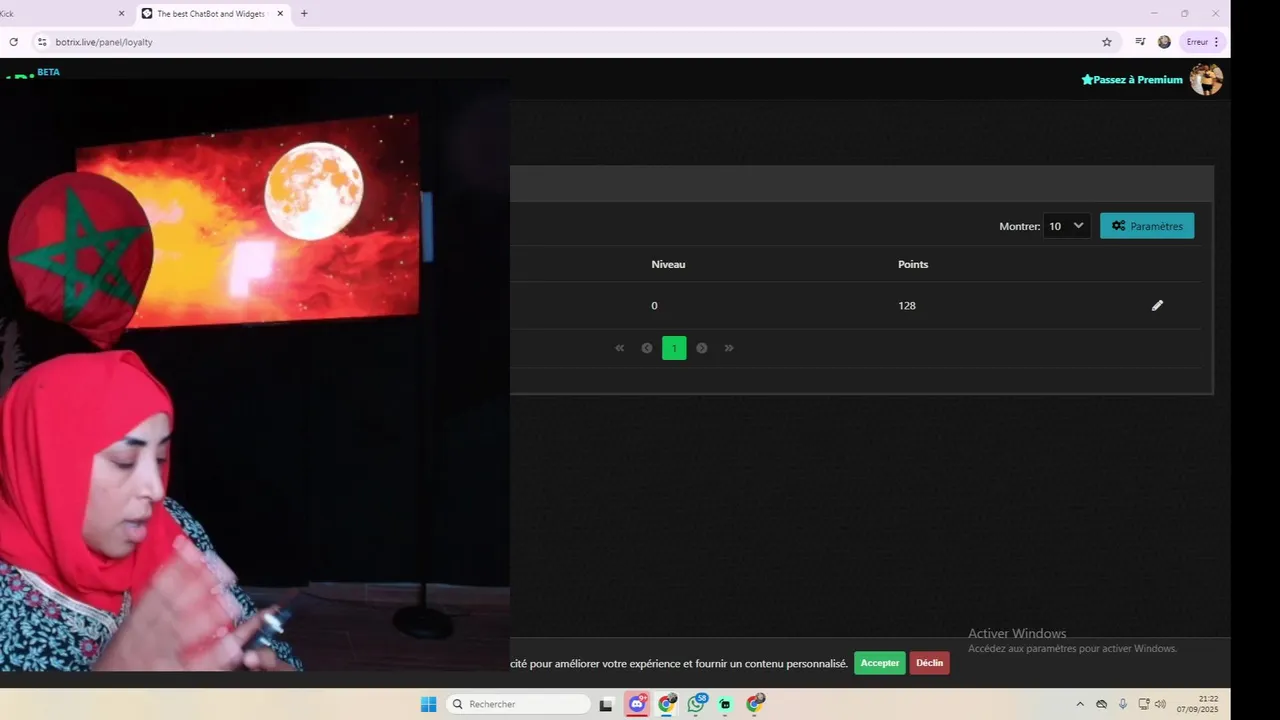Close the best ChatBot and Widgets tab
Image resolution: width=1280 pixels, height=720 pixels.
coord(280,14)
